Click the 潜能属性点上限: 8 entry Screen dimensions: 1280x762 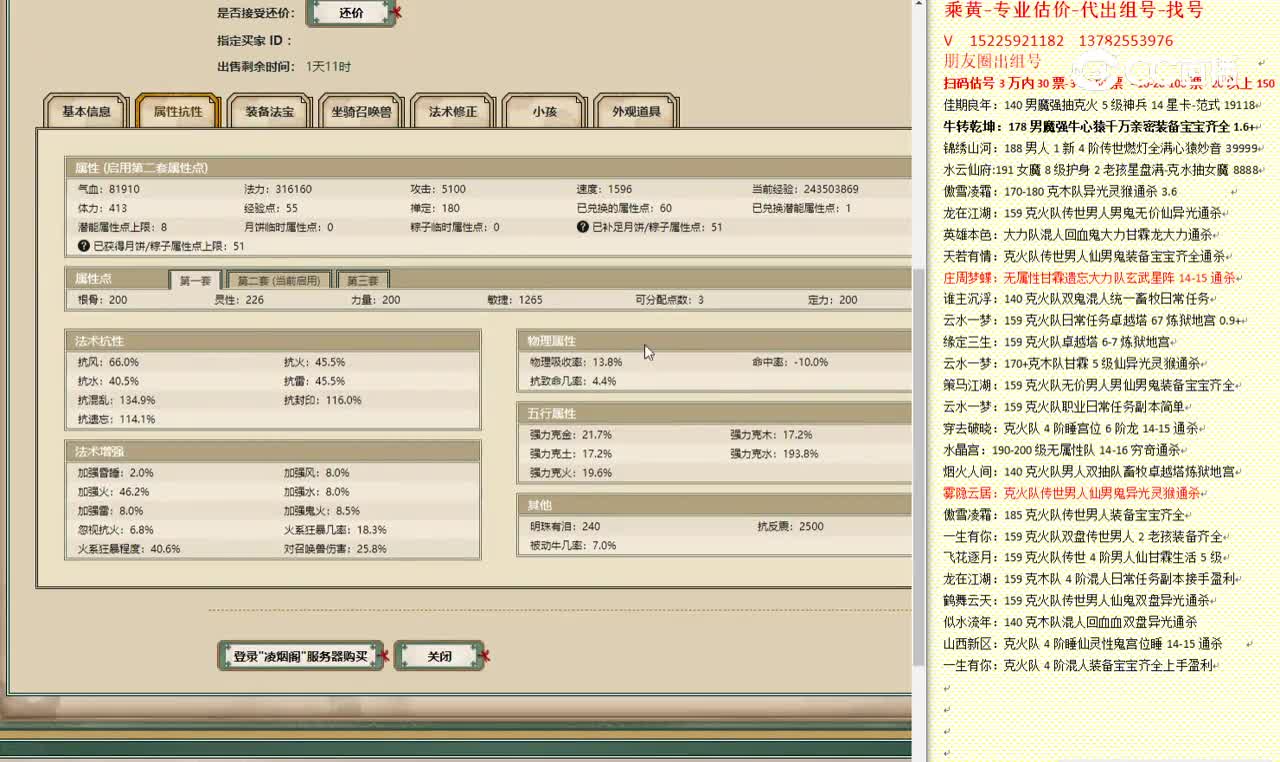122,227
